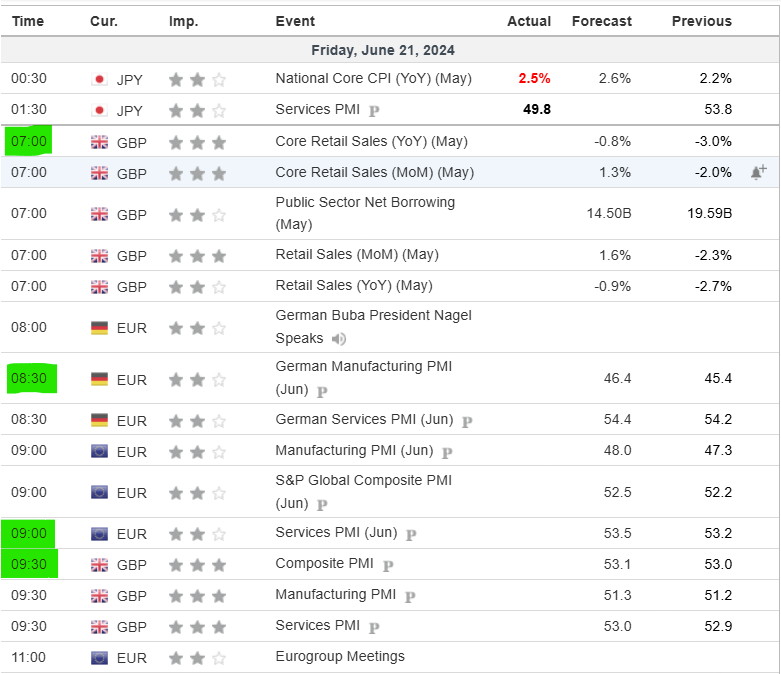Click the preliminary P icon next to S&P Global Composite PMI
Viewport: 781px width, 674px height.
(322, 505)
